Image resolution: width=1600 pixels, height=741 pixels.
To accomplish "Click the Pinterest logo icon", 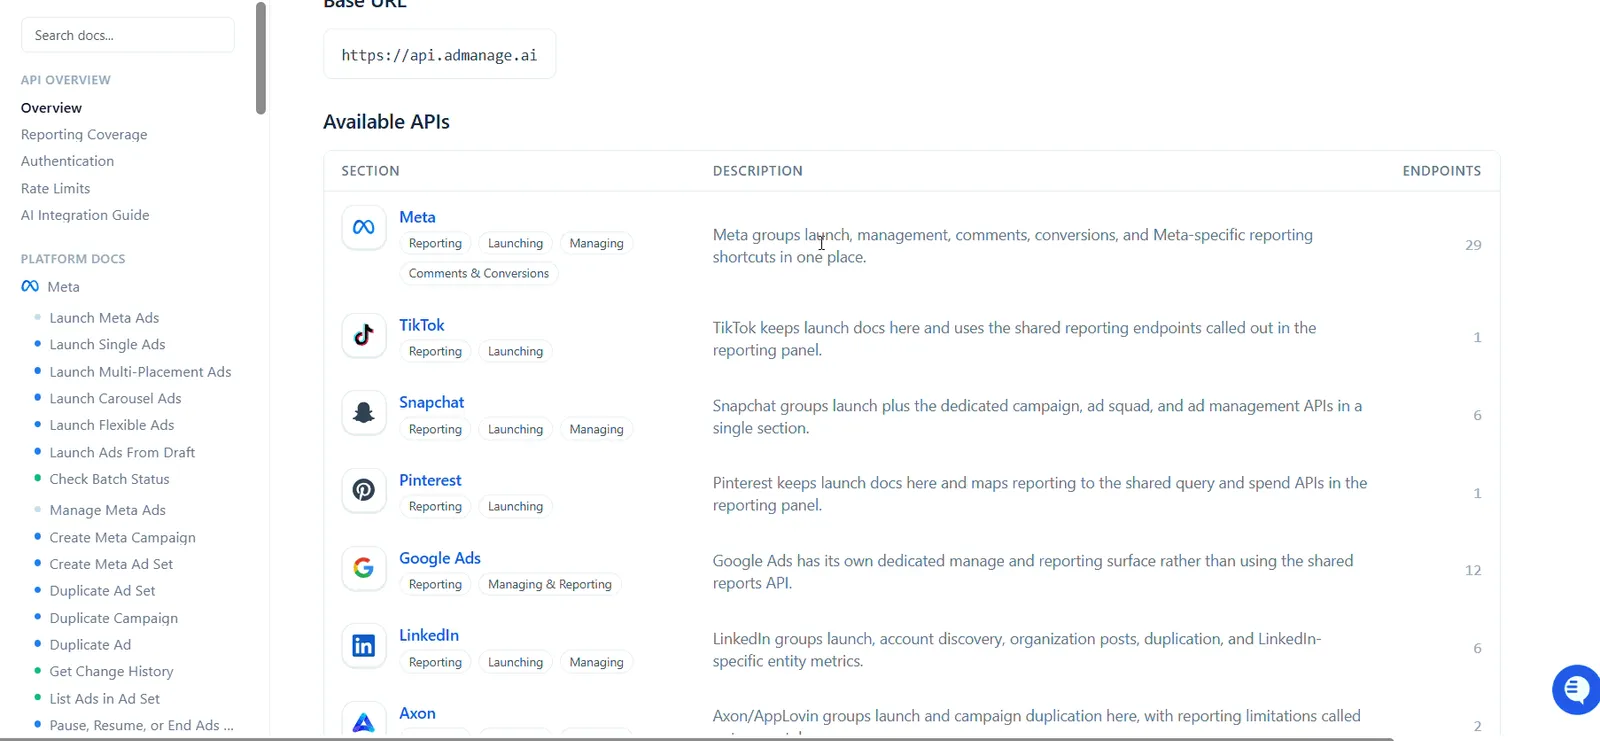I will coord(363,490).
